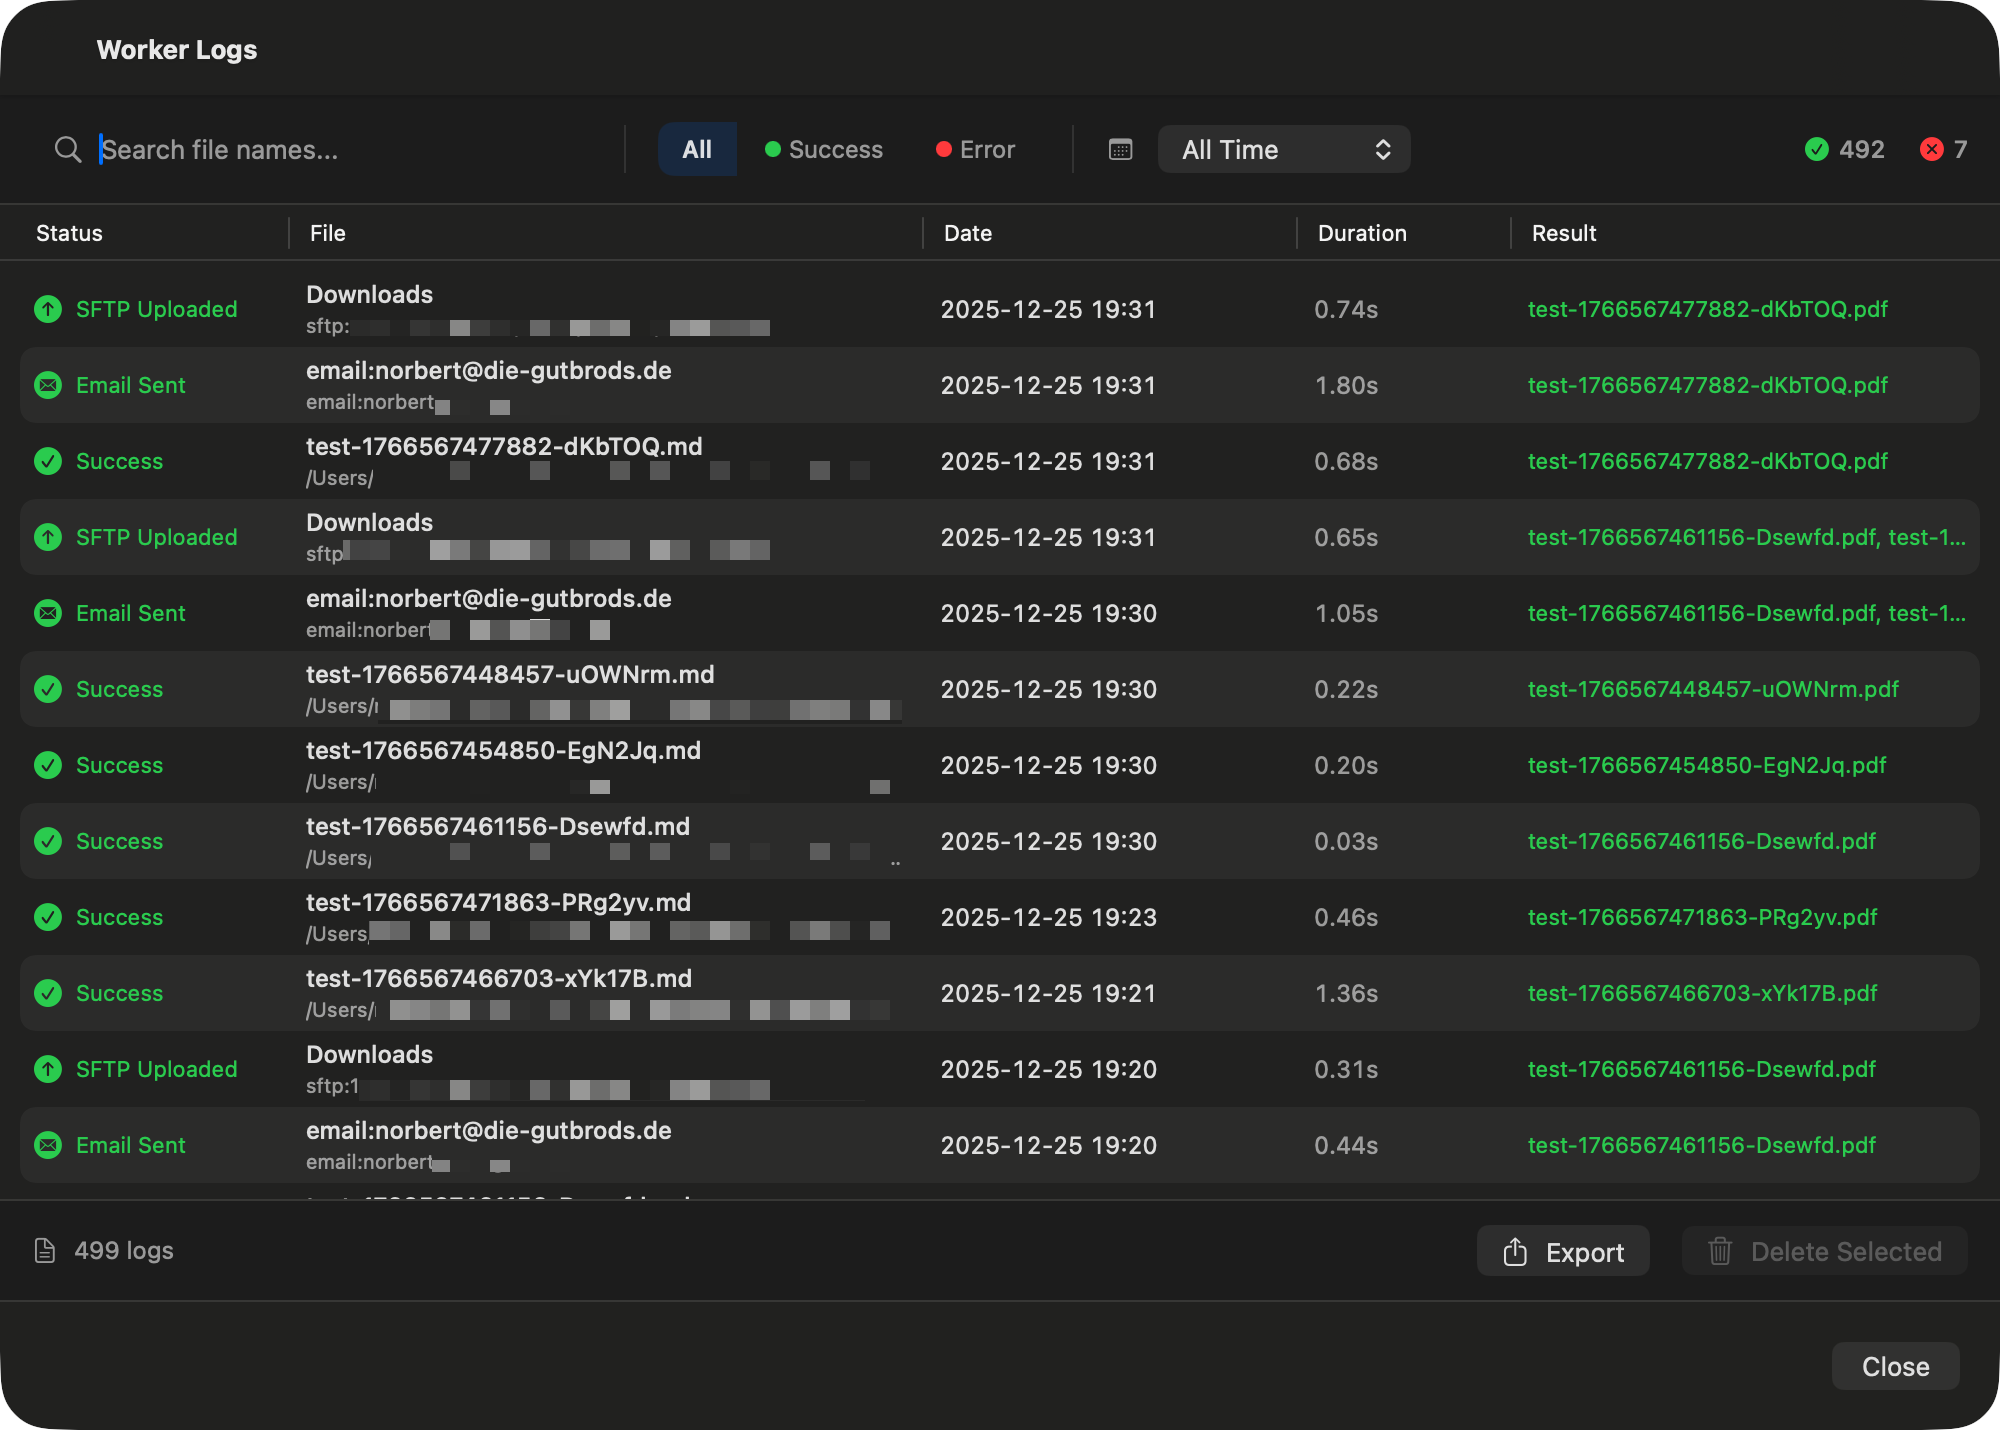Click Email Sent icon for 1.05s row
The image size is (2000, 1430).
[x=48, y=613]
